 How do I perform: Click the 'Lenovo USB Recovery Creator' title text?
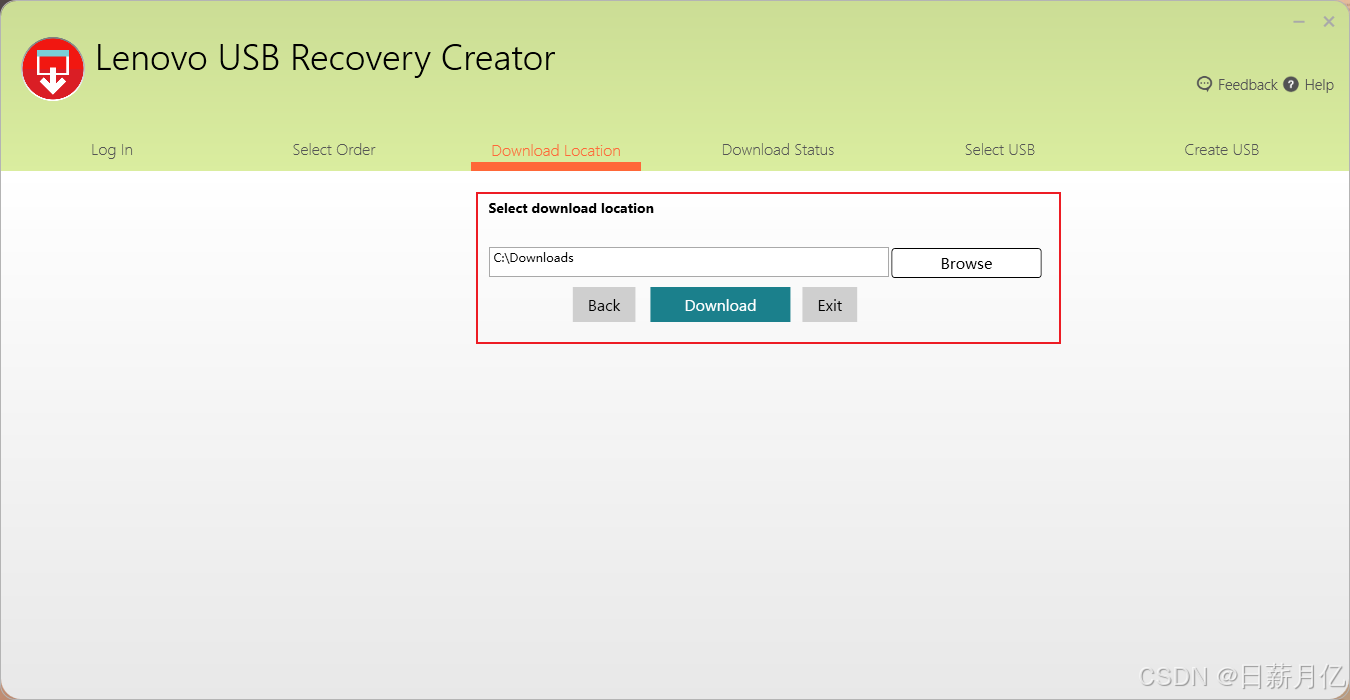click(x=325, y=58)
